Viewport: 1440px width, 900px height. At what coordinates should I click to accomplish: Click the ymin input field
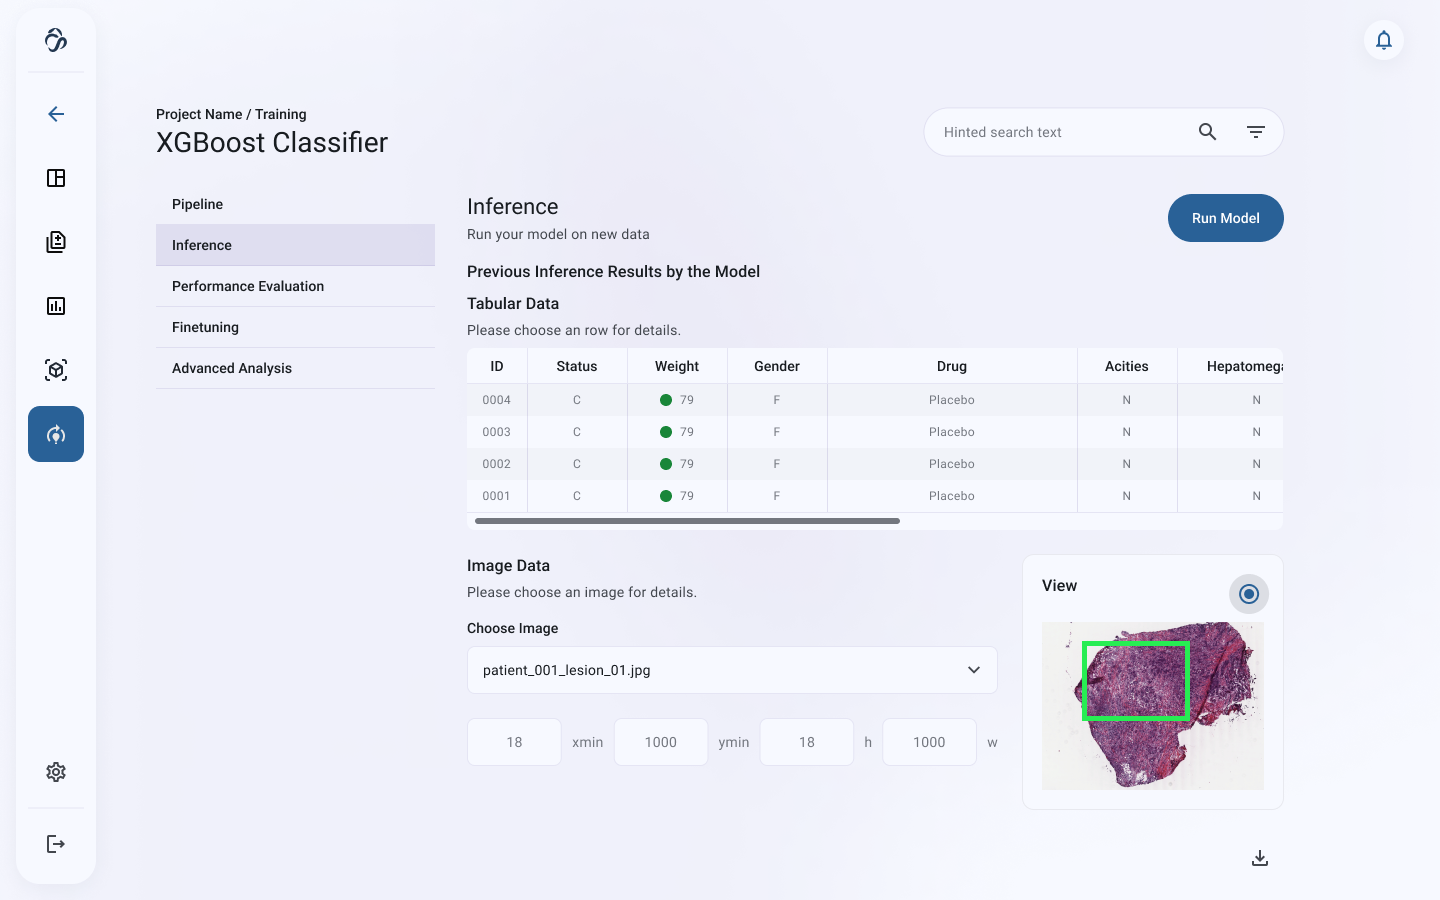point(661,742)
